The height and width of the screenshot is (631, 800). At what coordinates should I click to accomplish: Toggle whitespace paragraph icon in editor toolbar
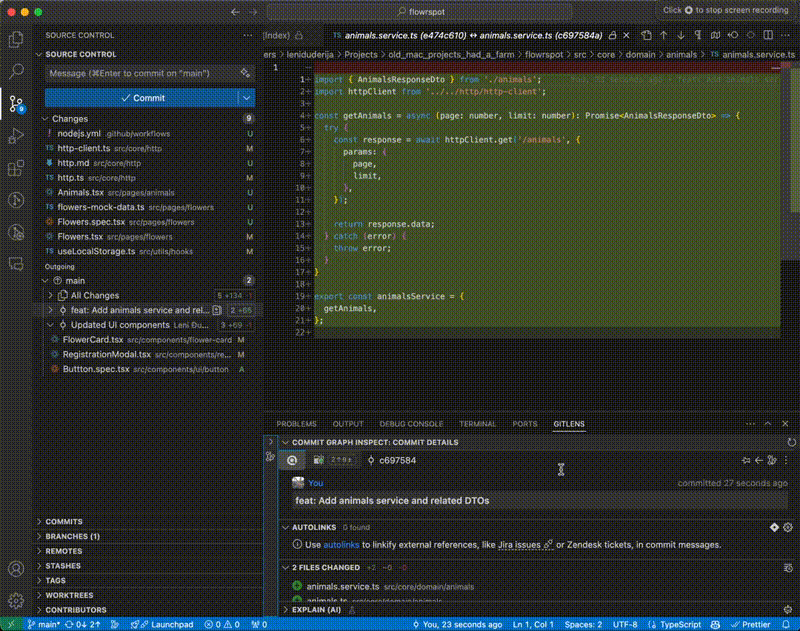click(x=698, y=35)
